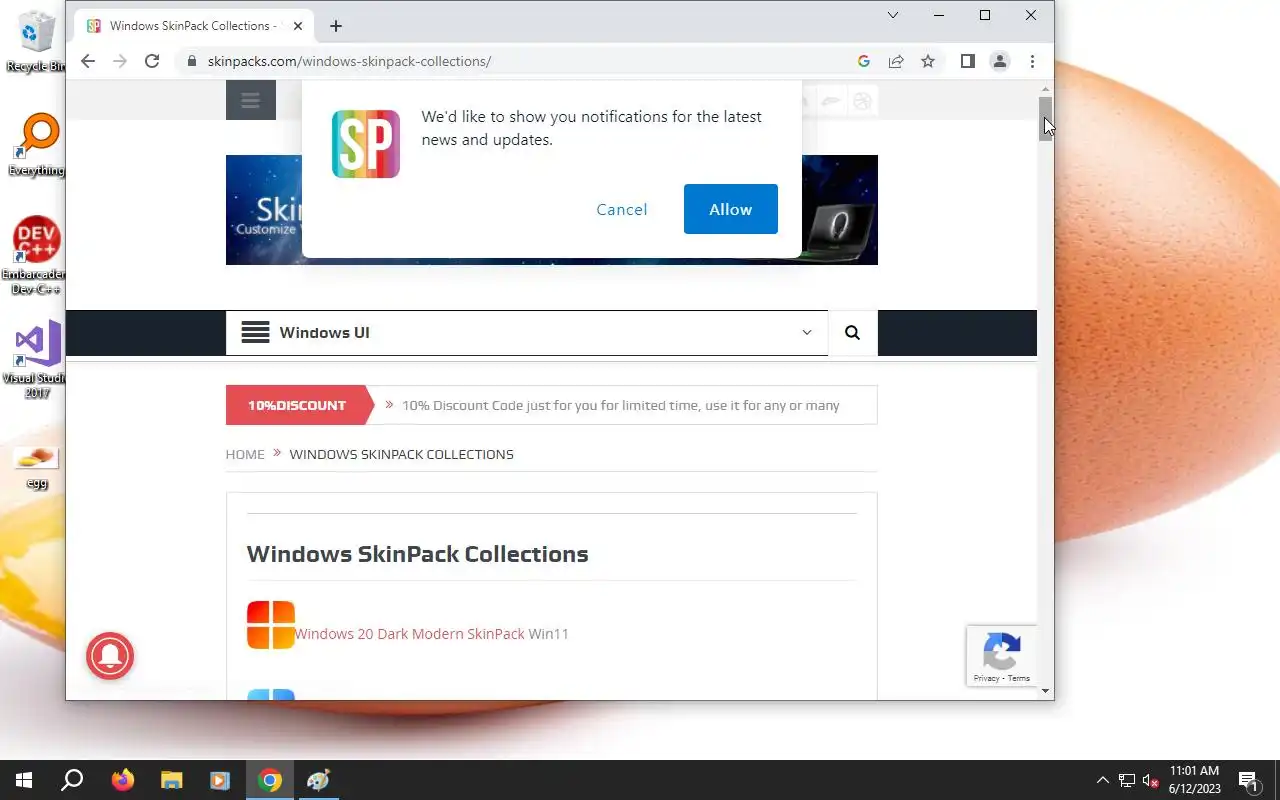Screen dimensions: 1280x800
Task: Open the network status tray icon
Action: [x=1127, y=780]
